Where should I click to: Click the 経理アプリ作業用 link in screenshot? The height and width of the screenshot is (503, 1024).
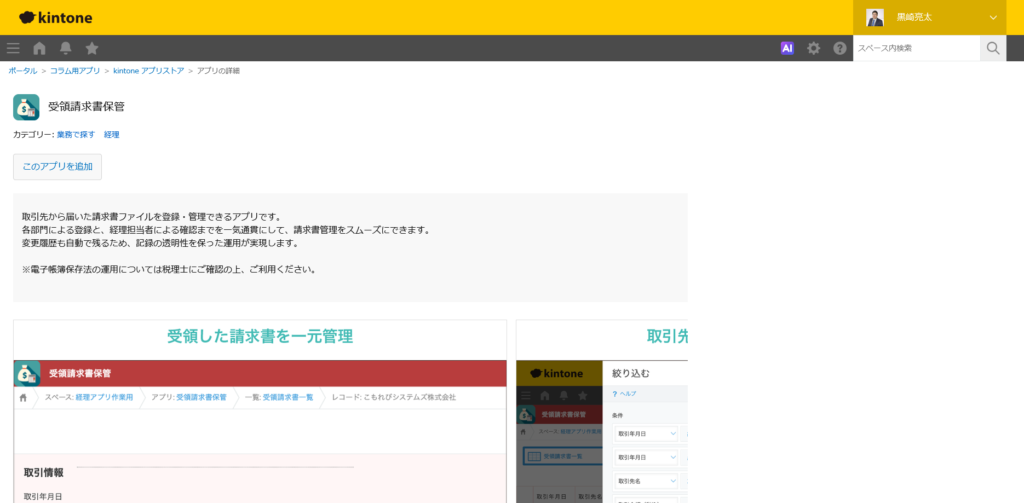click(104, 397)
